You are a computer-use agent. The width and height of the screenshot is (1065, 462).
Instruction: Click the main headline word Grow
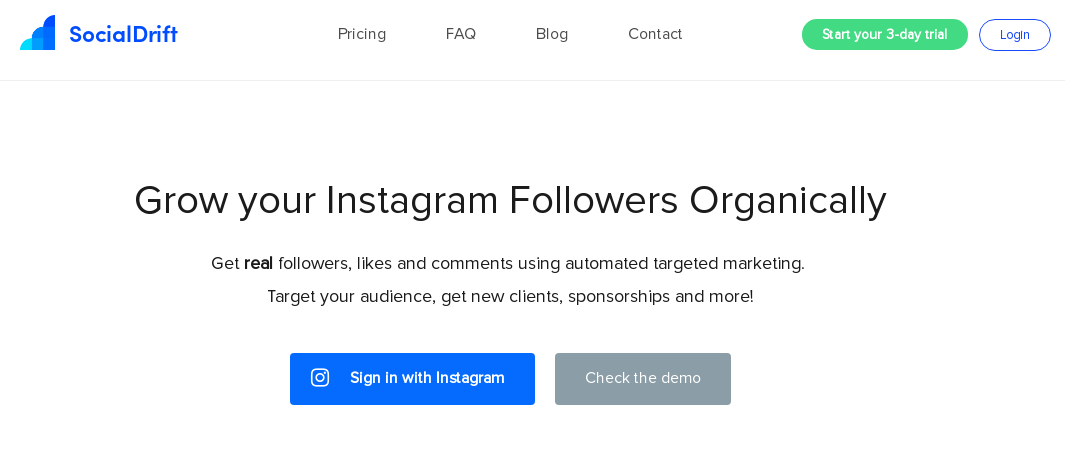[181, 200]
